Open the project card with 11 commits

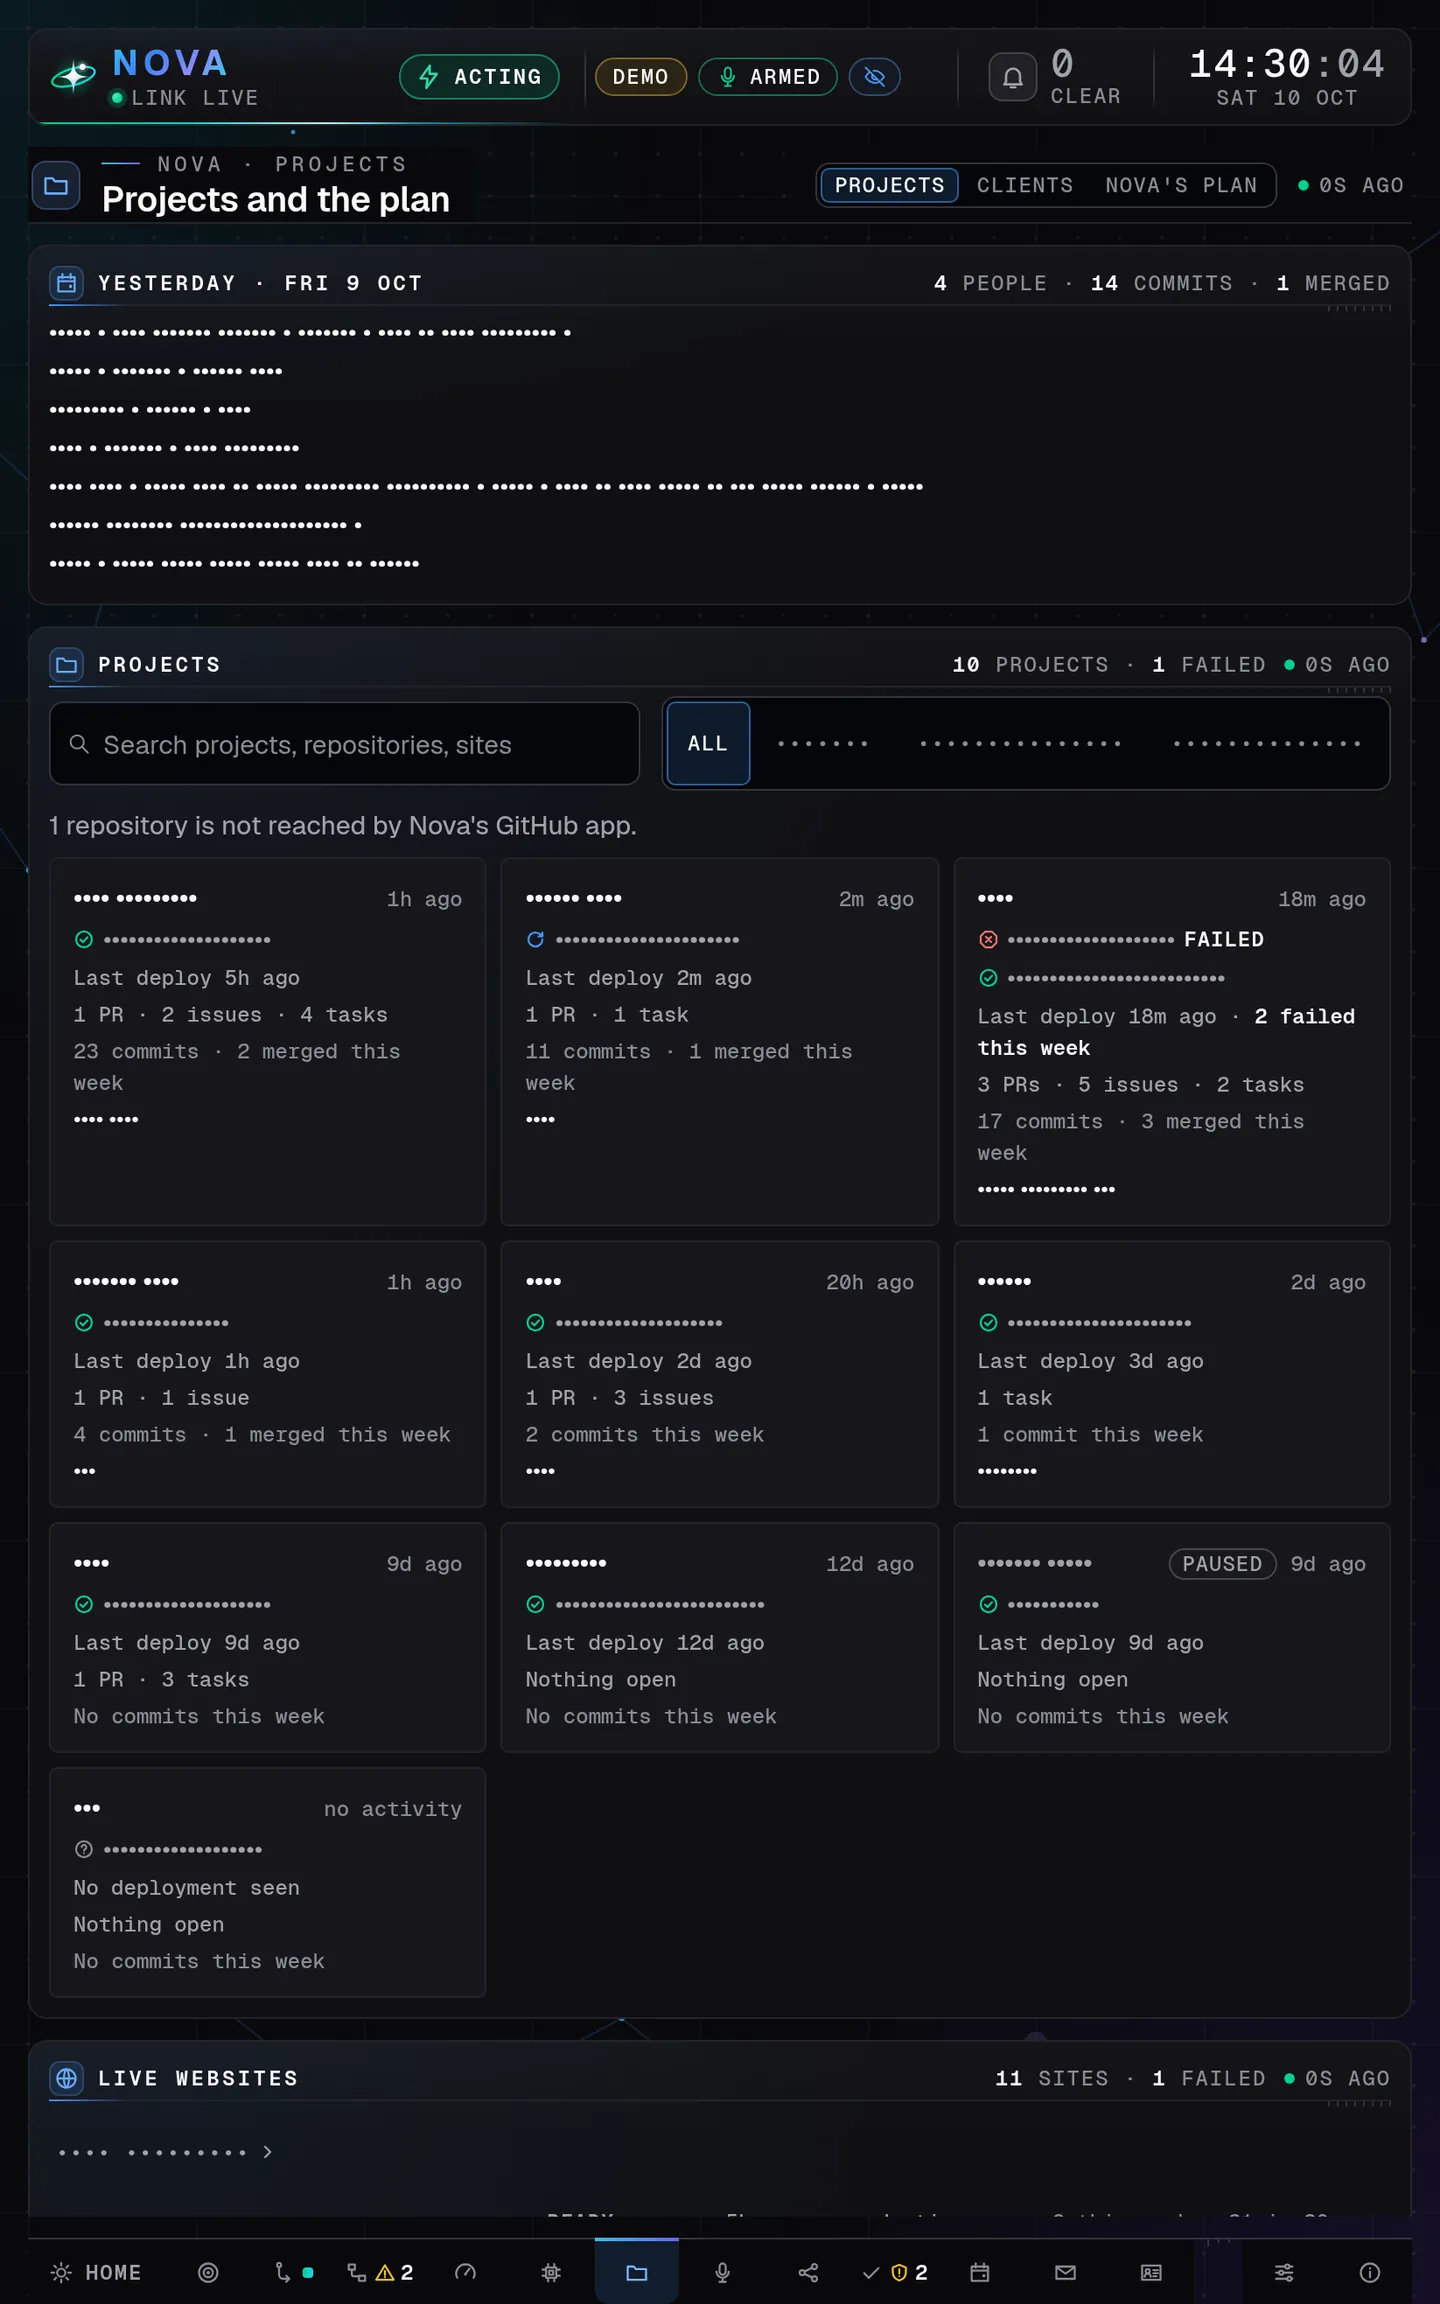719,1041
